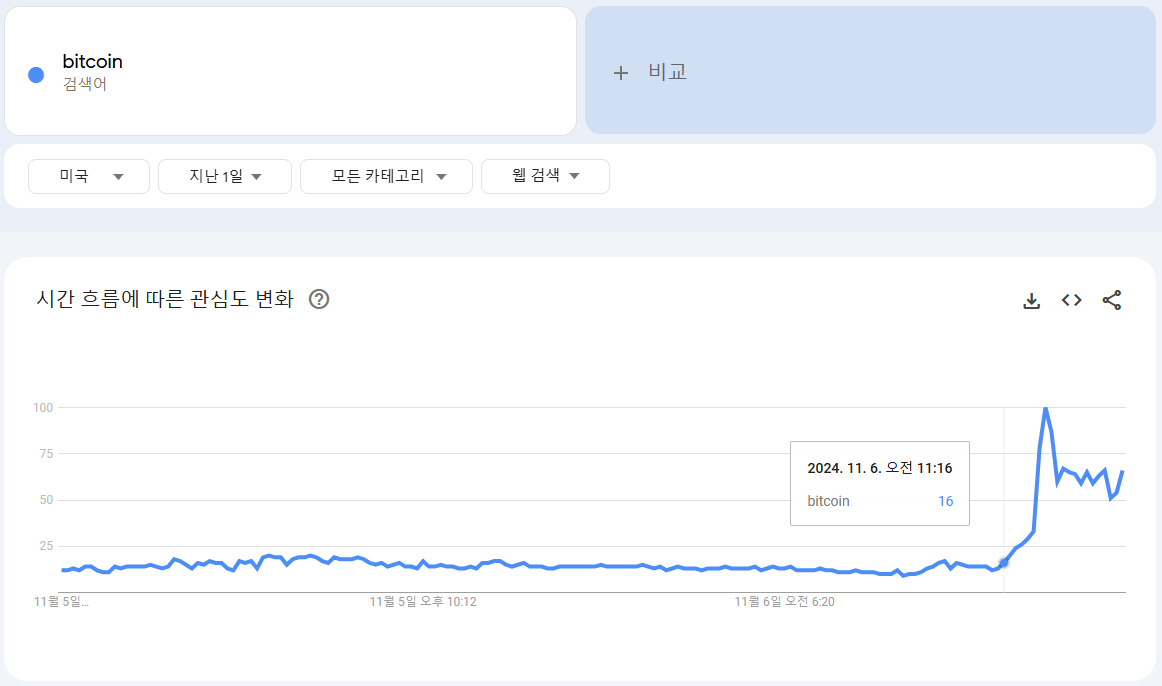1162x686 pixels.
Task: Click the dropdown arrow next to 미국
Action: coord(118,177)
